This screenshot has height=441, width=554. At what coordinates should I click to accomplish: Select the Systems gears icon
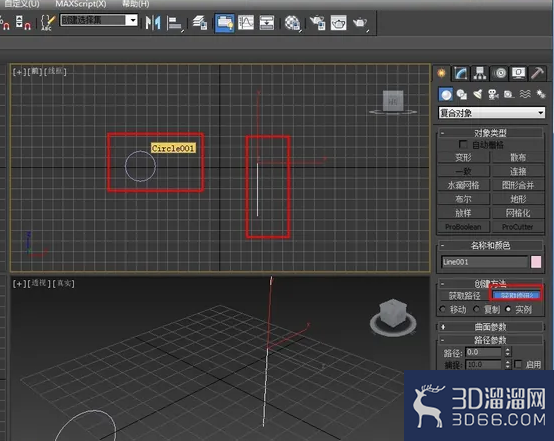coord(541,94)
